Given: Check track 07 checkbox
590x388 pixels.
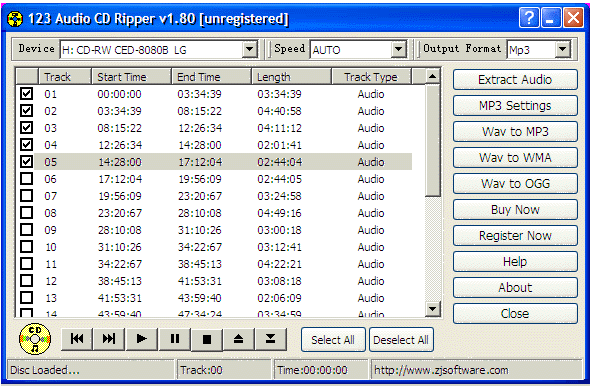Looking at the screenshot, I should click(26, 196).
